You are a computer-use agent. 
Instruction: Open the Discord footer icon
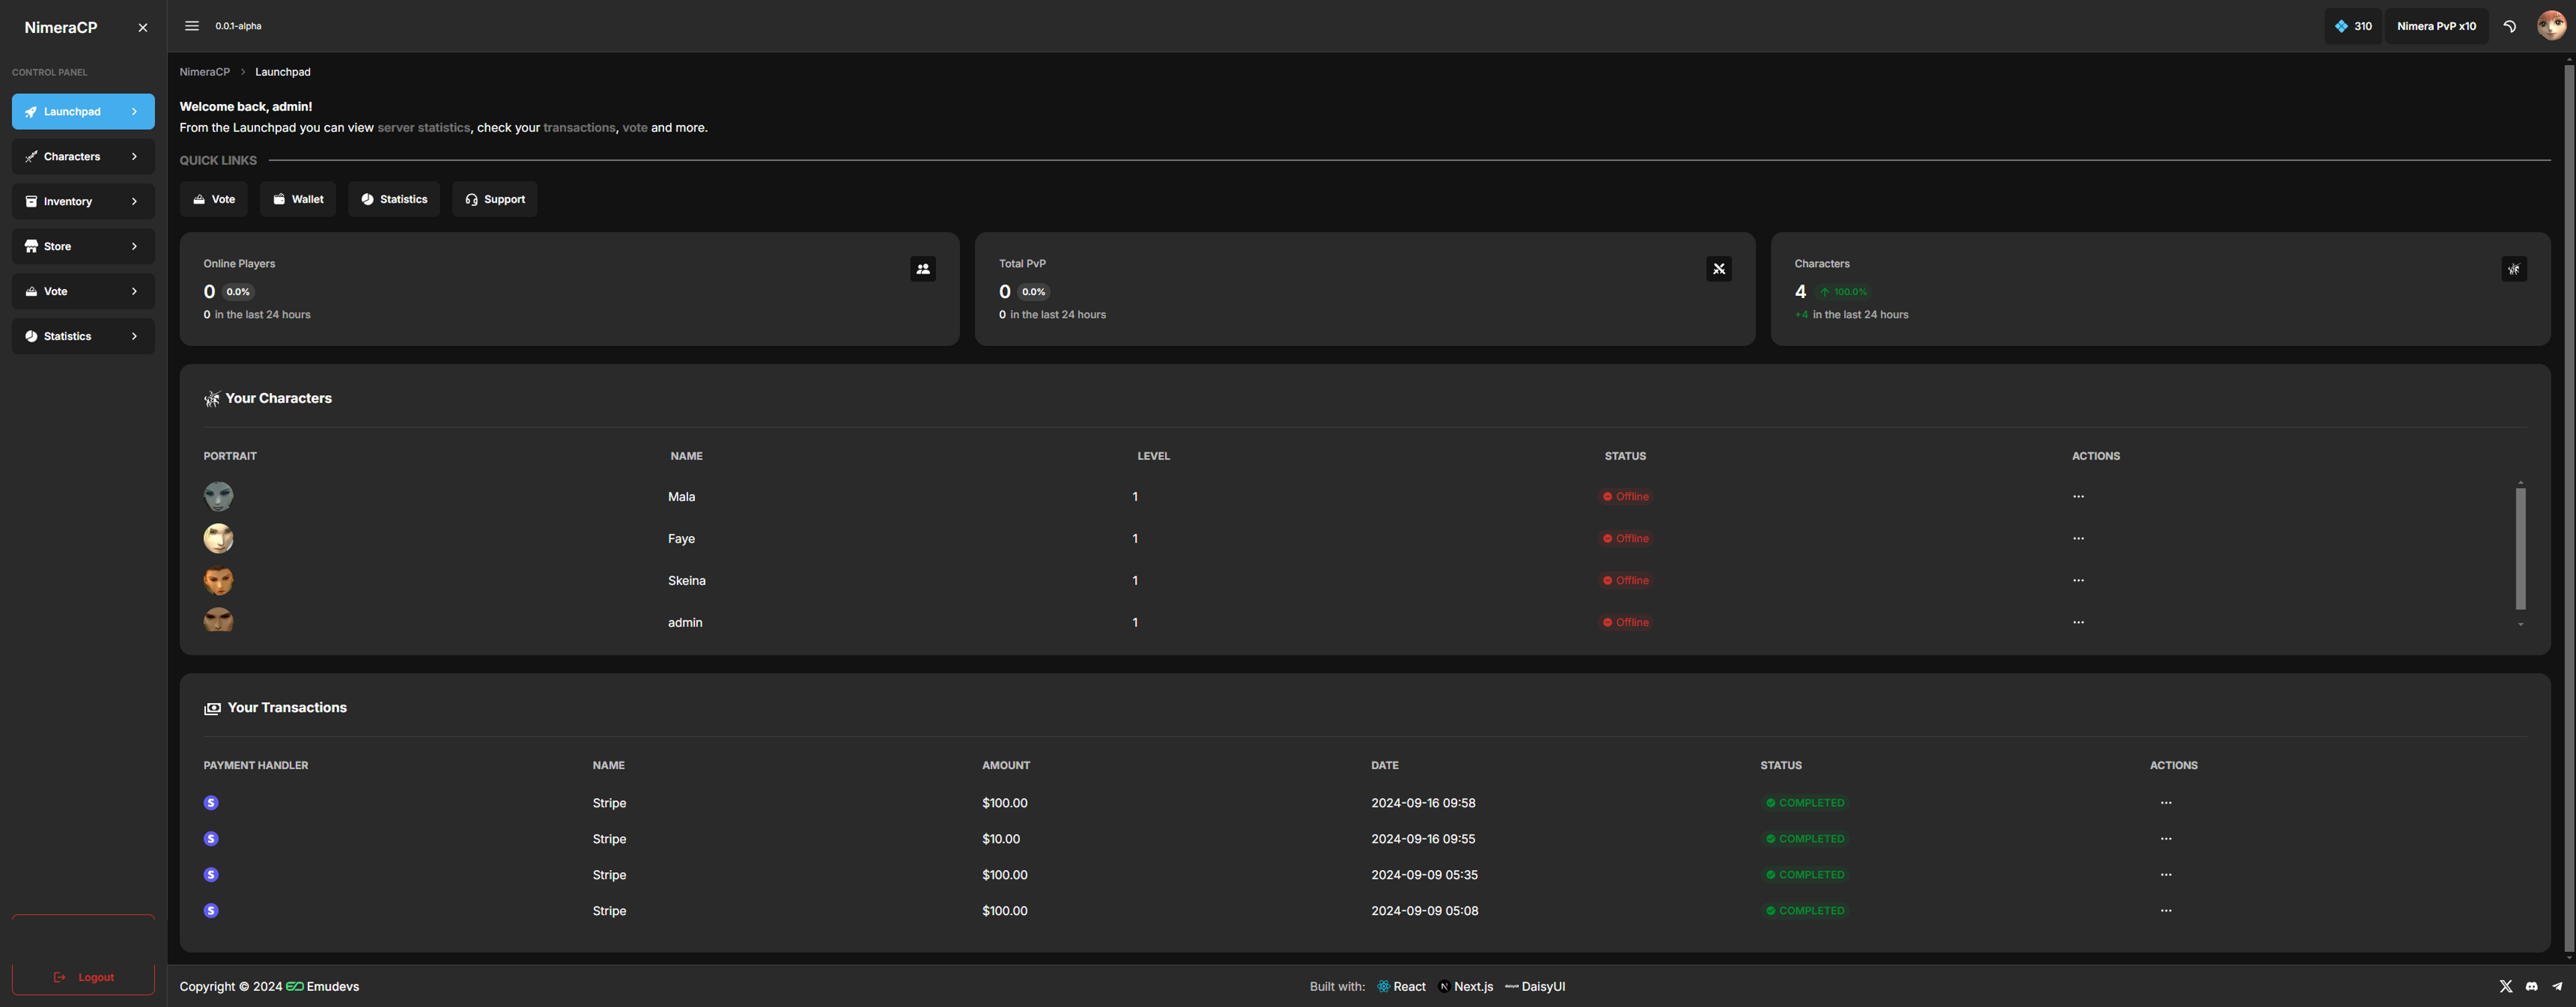(2532, 986)
